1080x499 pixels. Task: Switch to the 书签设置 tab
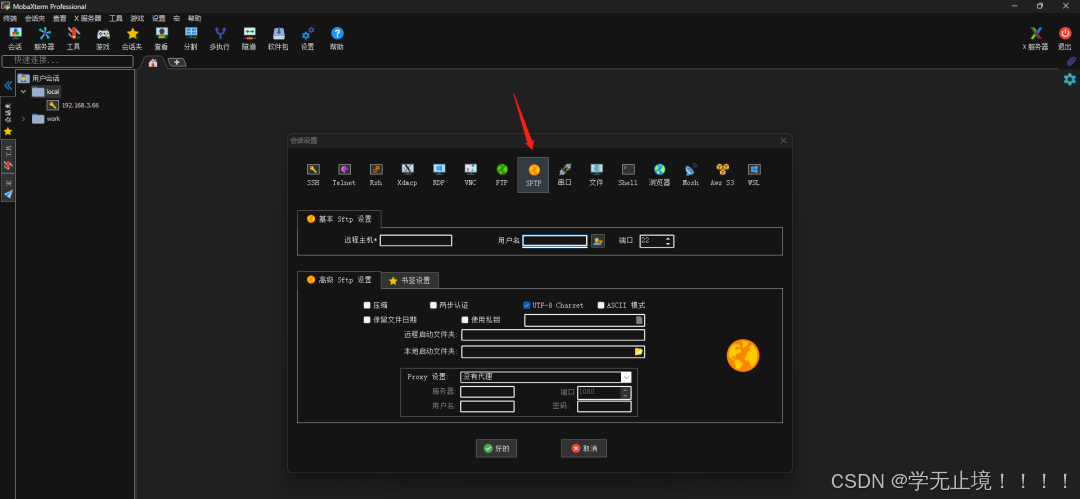coord(410,281)
